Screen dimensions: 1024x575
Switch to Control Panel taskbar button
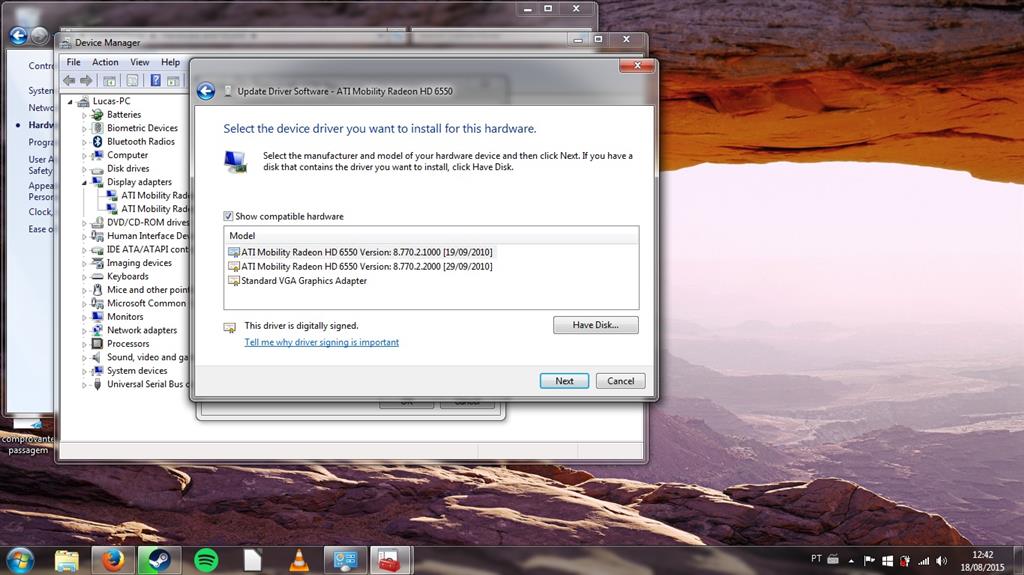[345, 560]
